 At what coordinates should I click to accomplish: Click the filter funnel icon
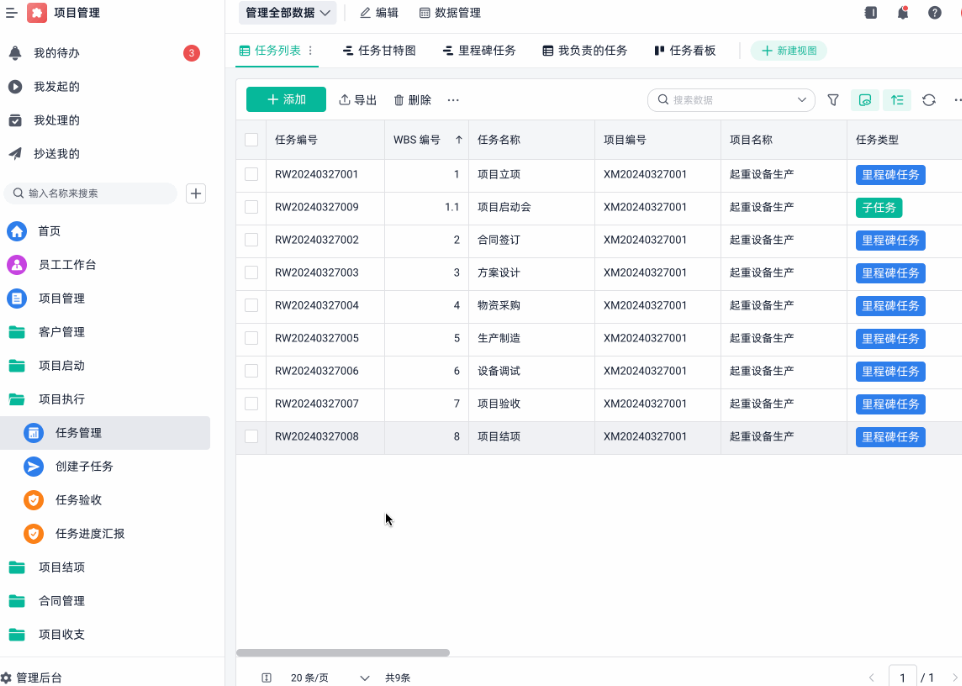(x=833, y=100)
